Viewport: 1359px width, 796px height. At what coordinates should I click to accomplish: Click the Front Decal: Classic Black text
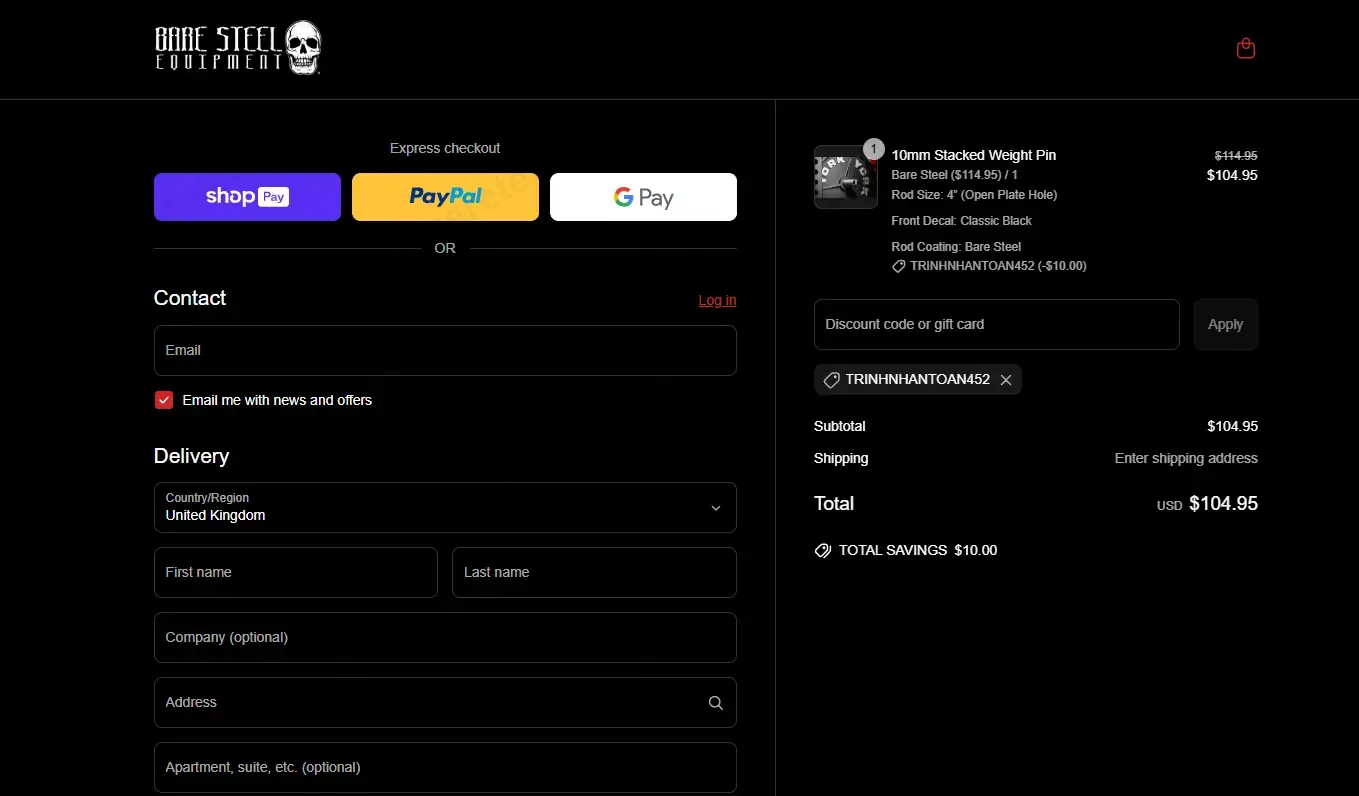962,220
